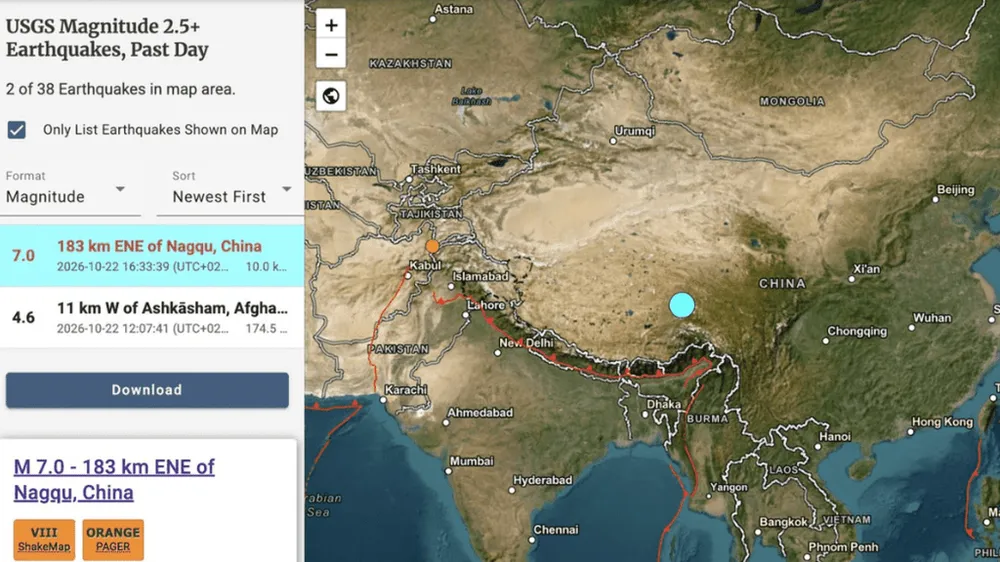
Task: Click the MONGOLIA country label
Action: pyautogui.click(x=792, y=101)
